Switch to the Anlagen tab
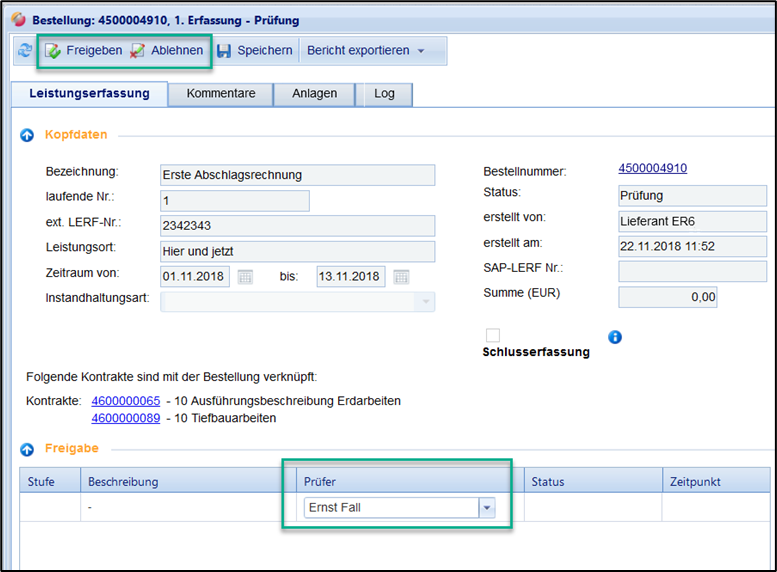 314,94
